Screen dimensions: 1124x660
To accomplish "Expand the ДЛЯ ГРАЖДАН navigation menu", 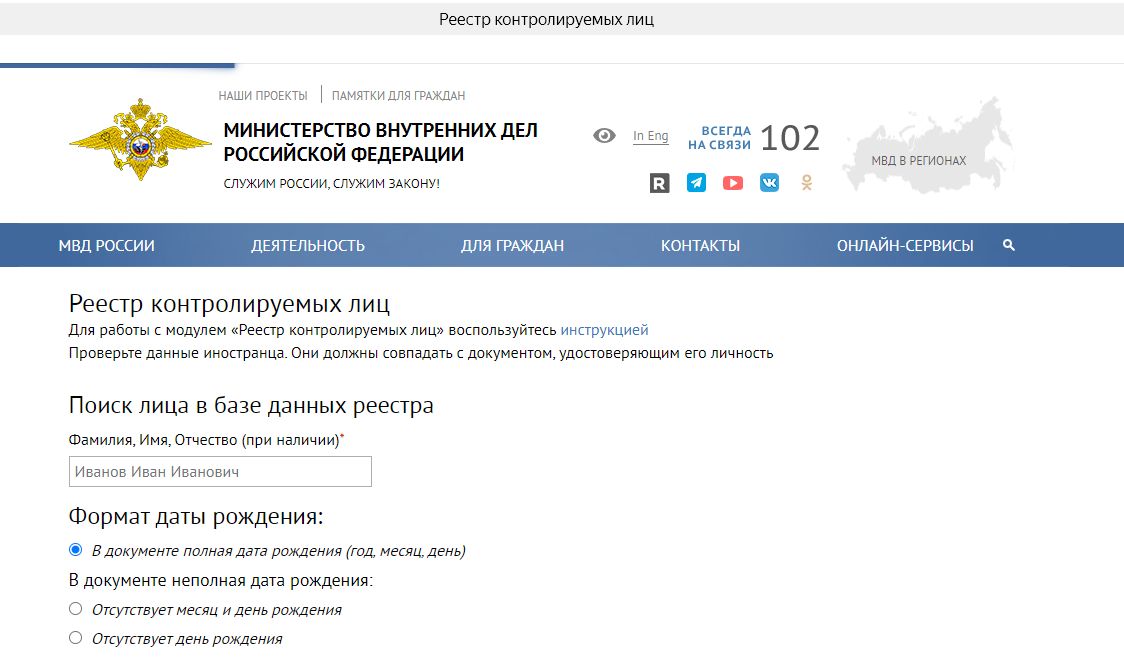I will [x=512, y=246].
